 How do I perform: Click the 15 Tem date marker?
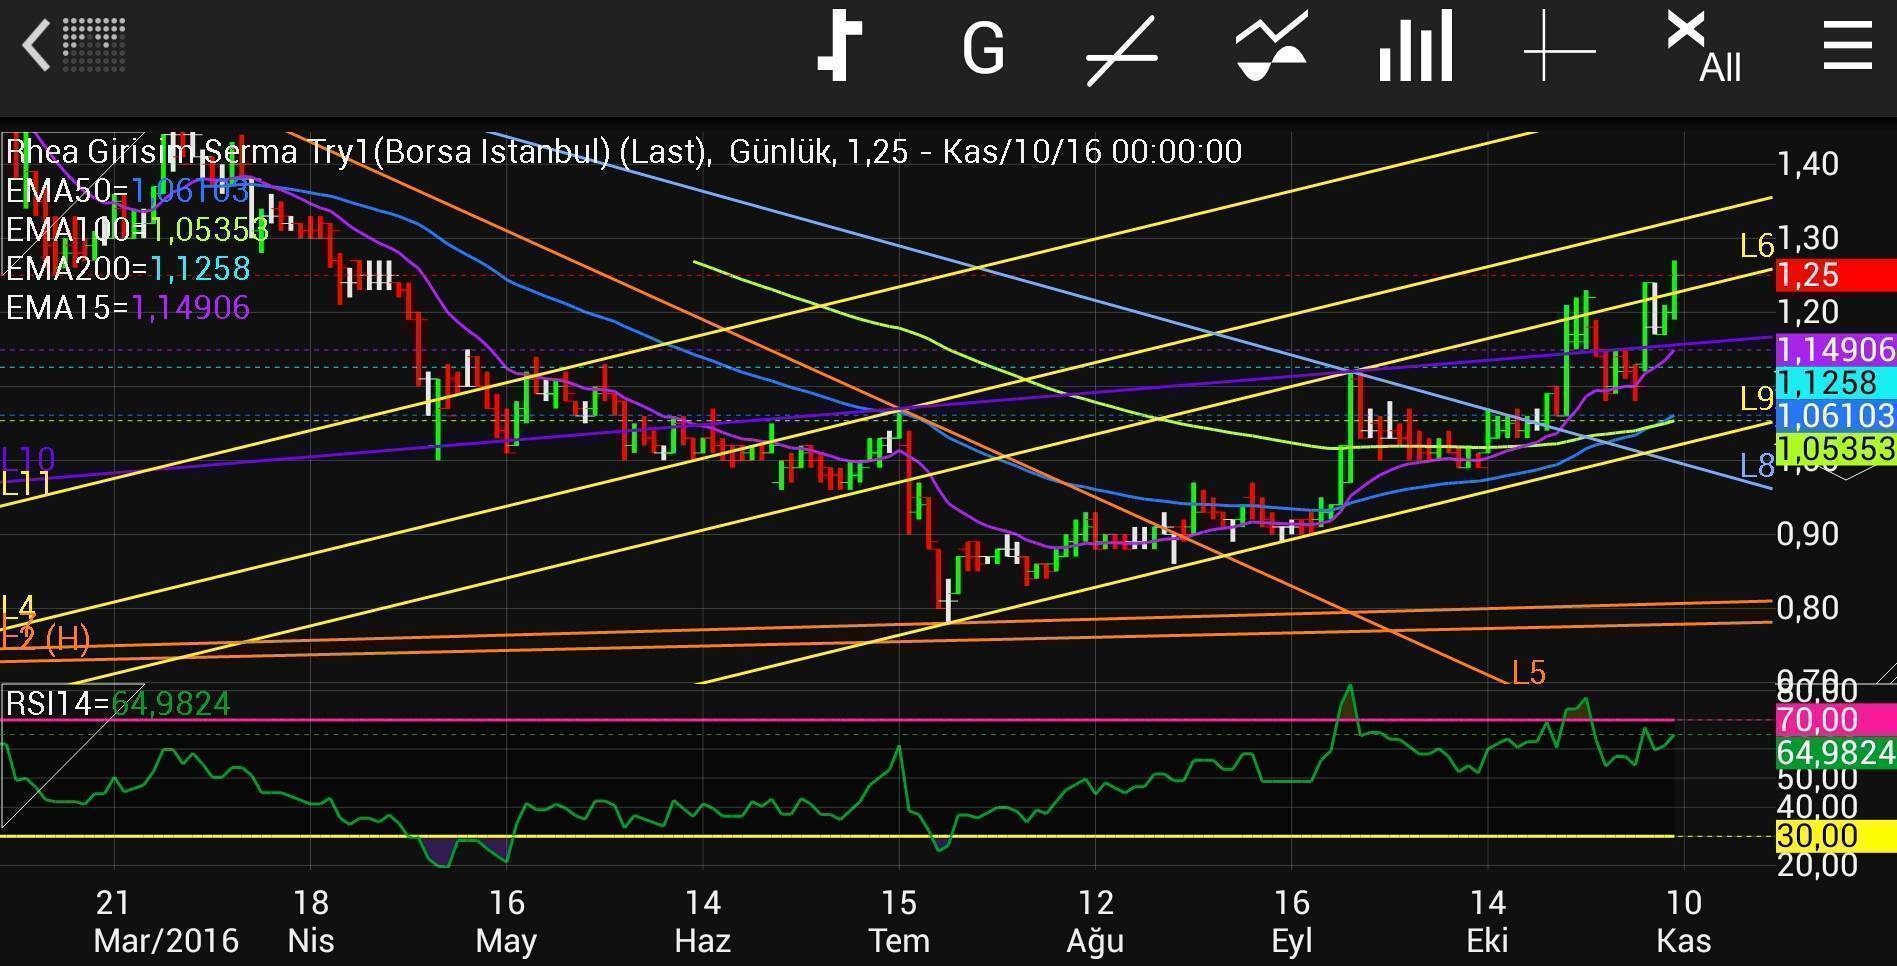point(899,921)
